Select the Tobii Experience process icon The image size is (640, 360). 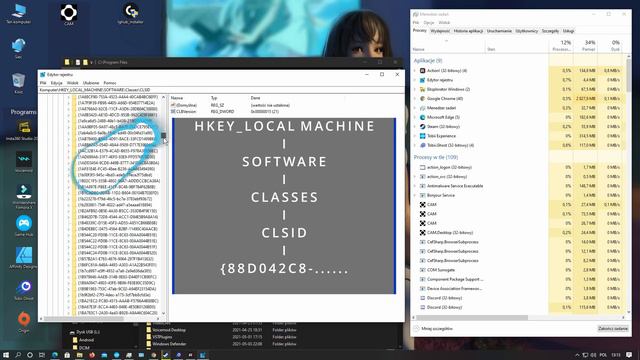[x=422, y=136]
